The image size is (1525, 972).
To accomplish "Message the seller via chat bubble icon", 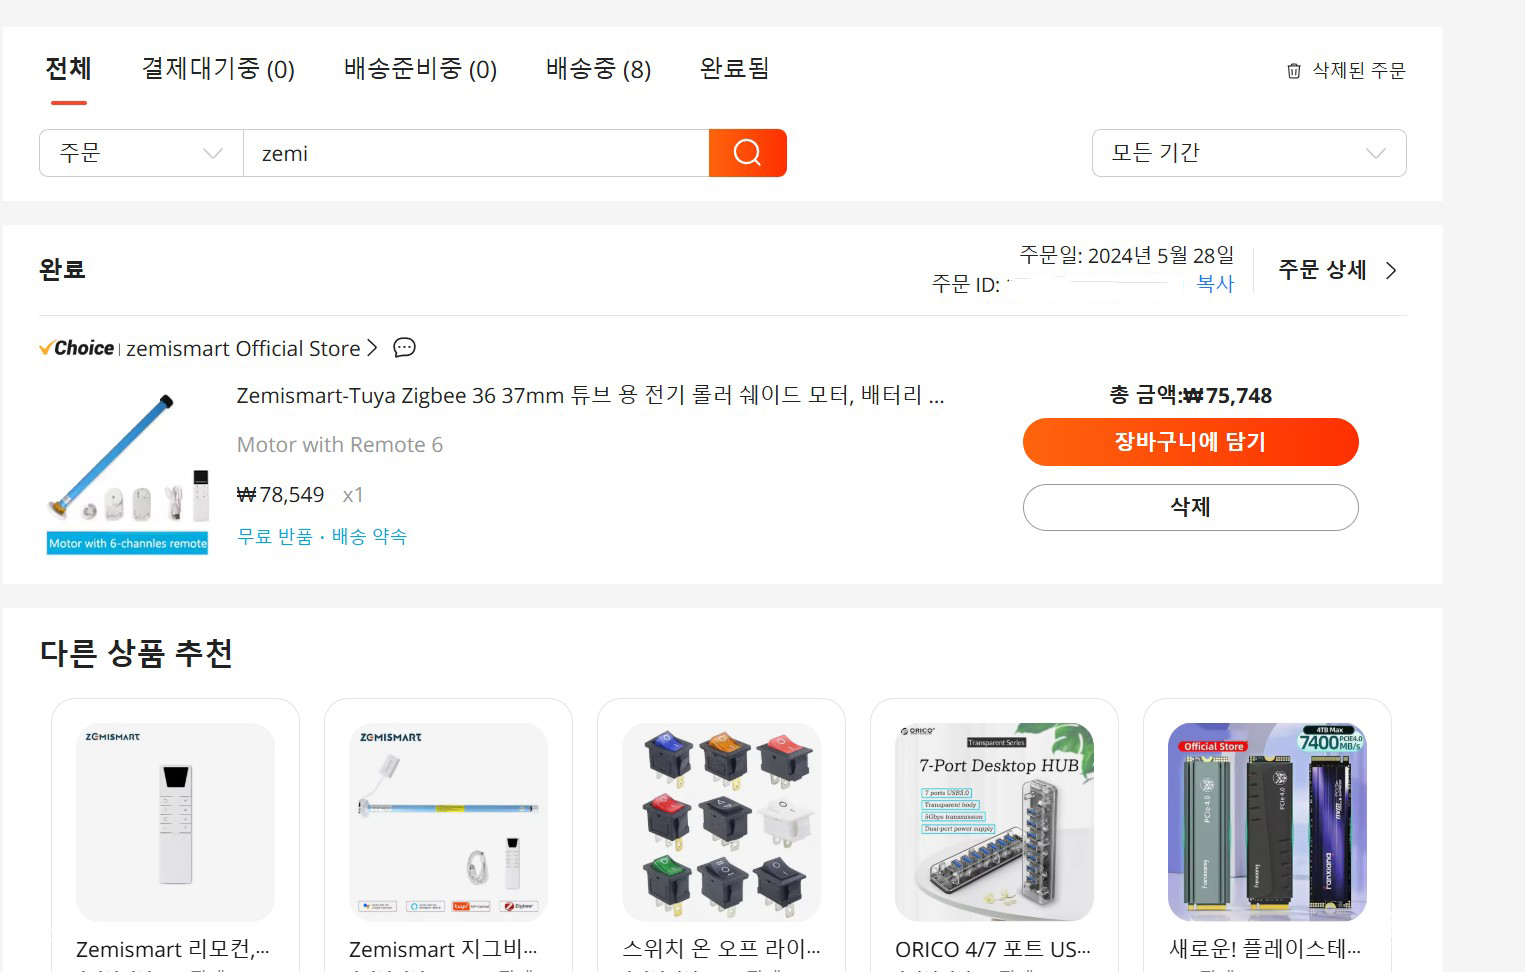I will tap(404, 348).
